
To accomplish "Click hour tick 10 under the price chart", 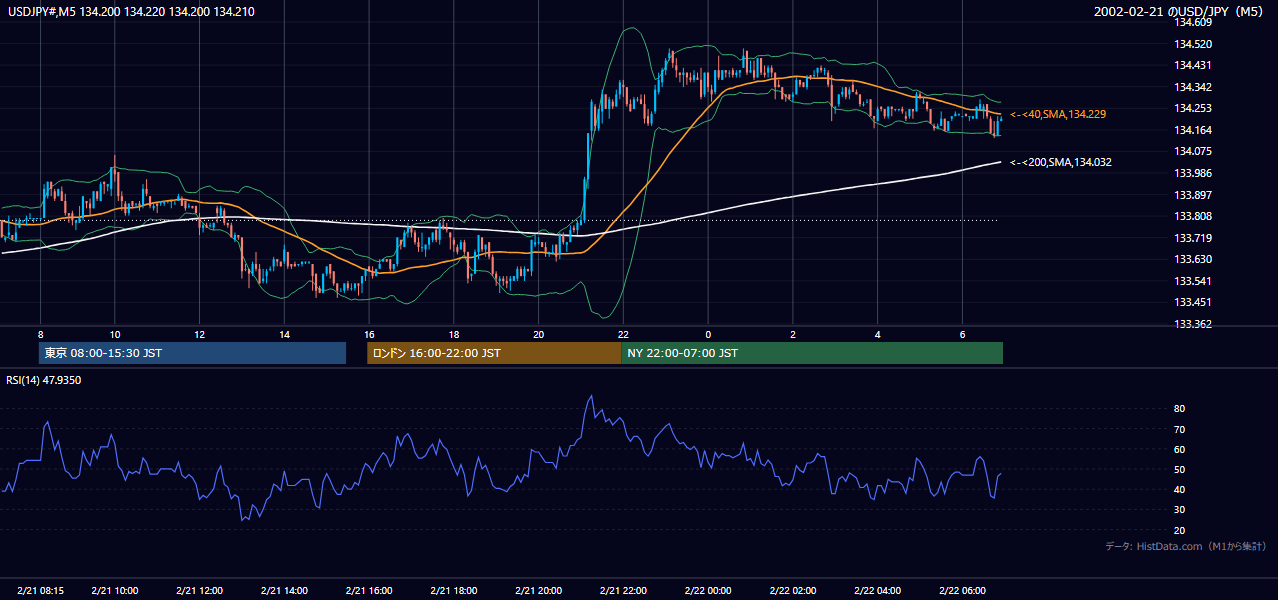I will (114, 334).
